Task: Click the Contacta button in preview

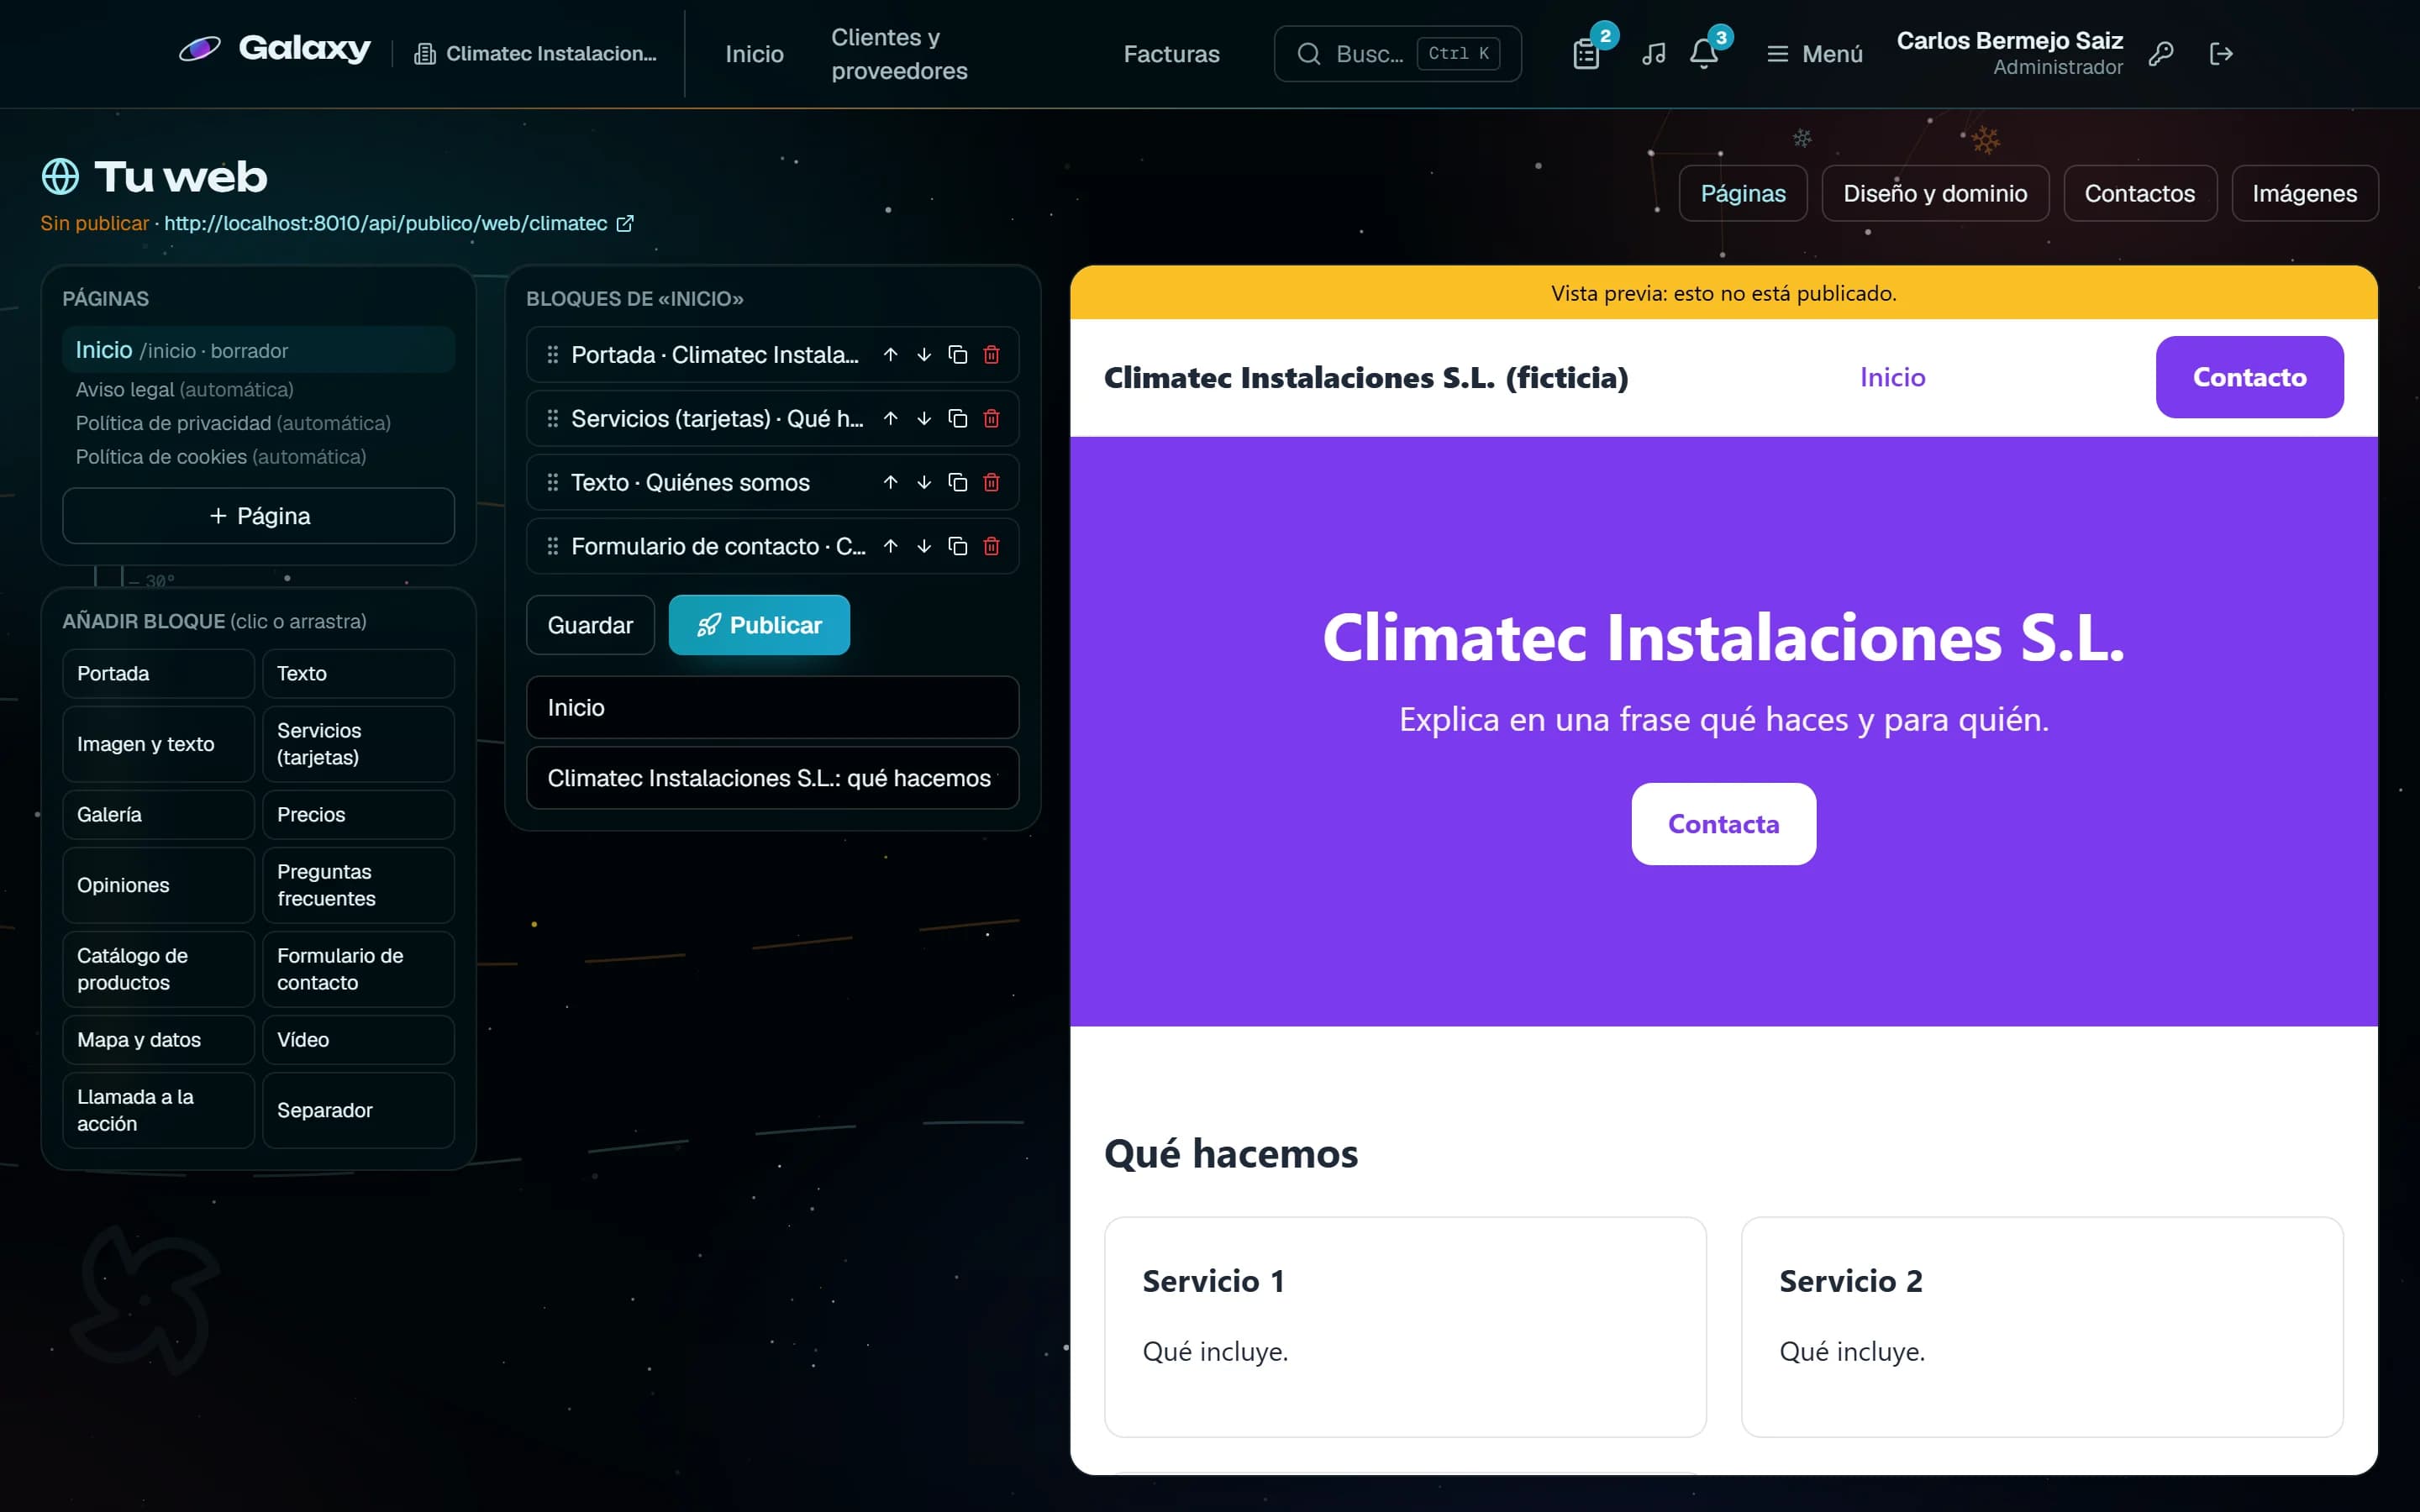Action: pyautogui.click(x=1723, y=824)
